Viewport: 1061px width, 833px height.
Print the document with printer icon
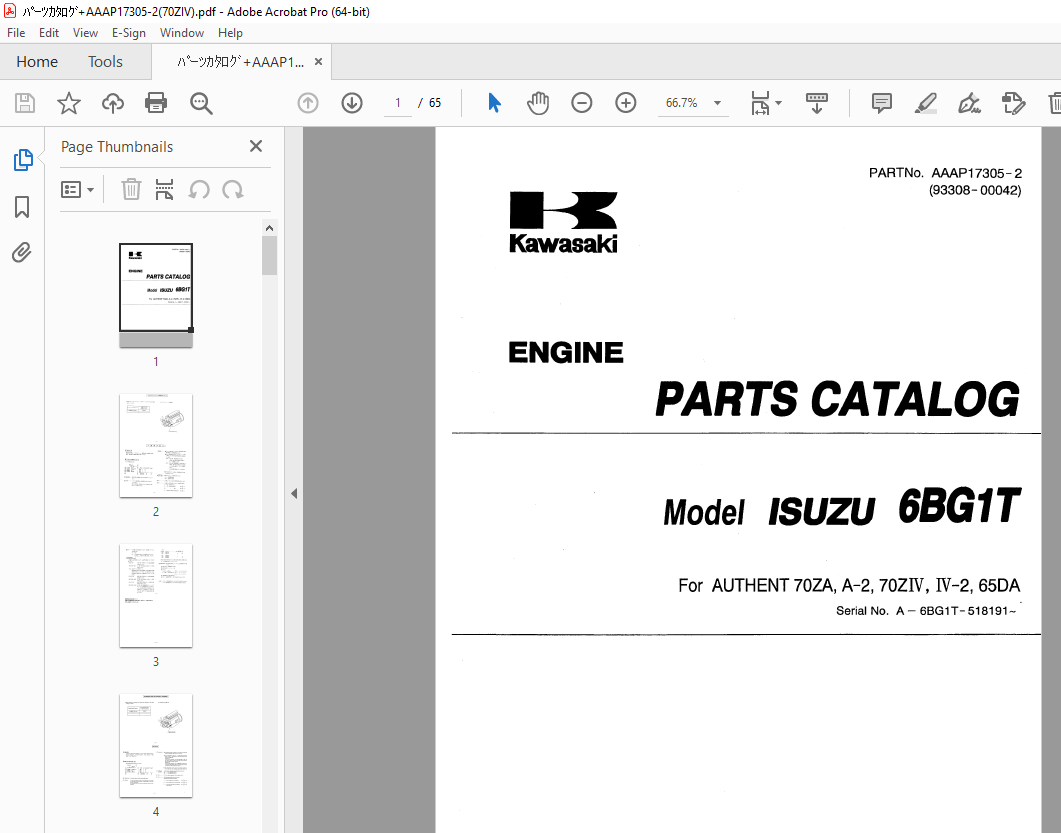point(156,104)
